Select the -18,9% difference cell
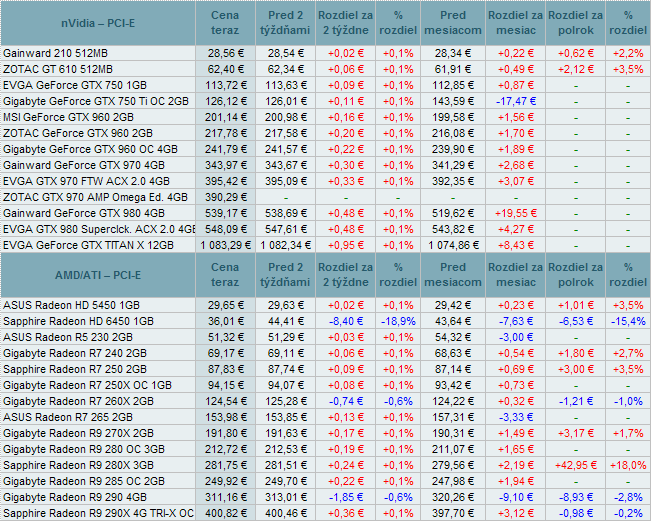This screenshot has width=651, height=521. point(398,321)
